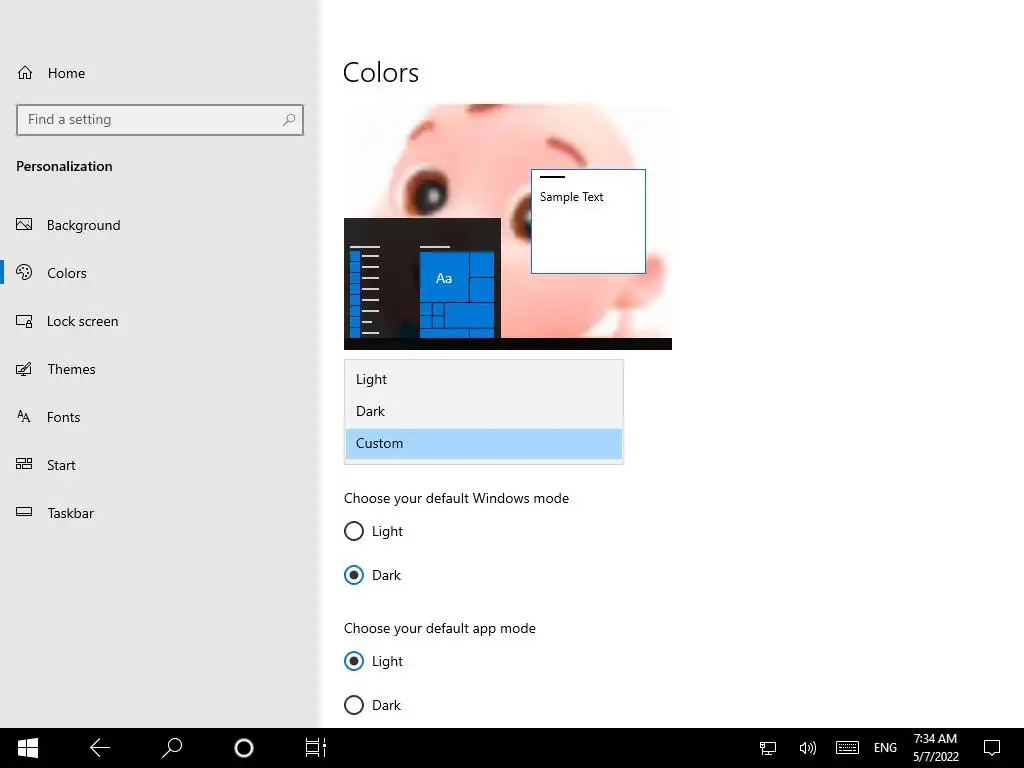Click 'Choose your default app mode' label

click(x=440, y=628)
